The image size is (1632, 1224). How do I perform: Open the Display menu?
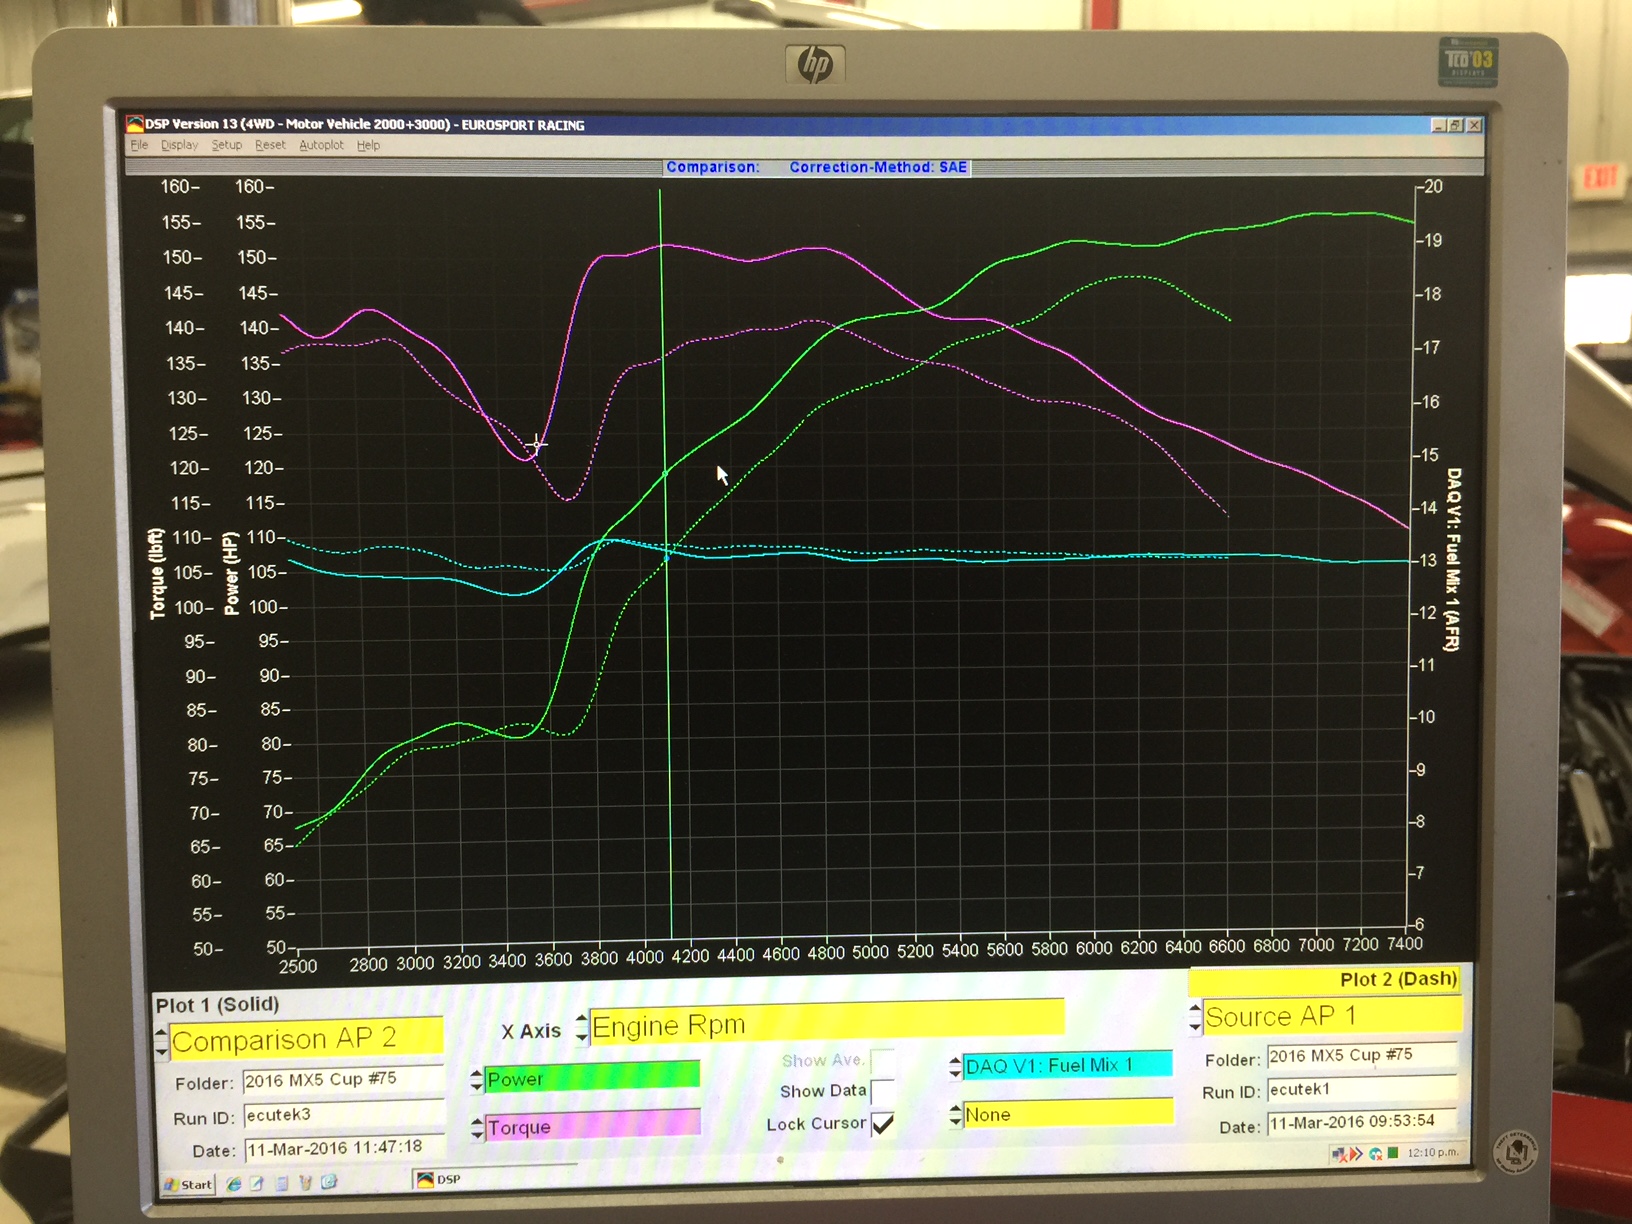[x=180, y=145]
